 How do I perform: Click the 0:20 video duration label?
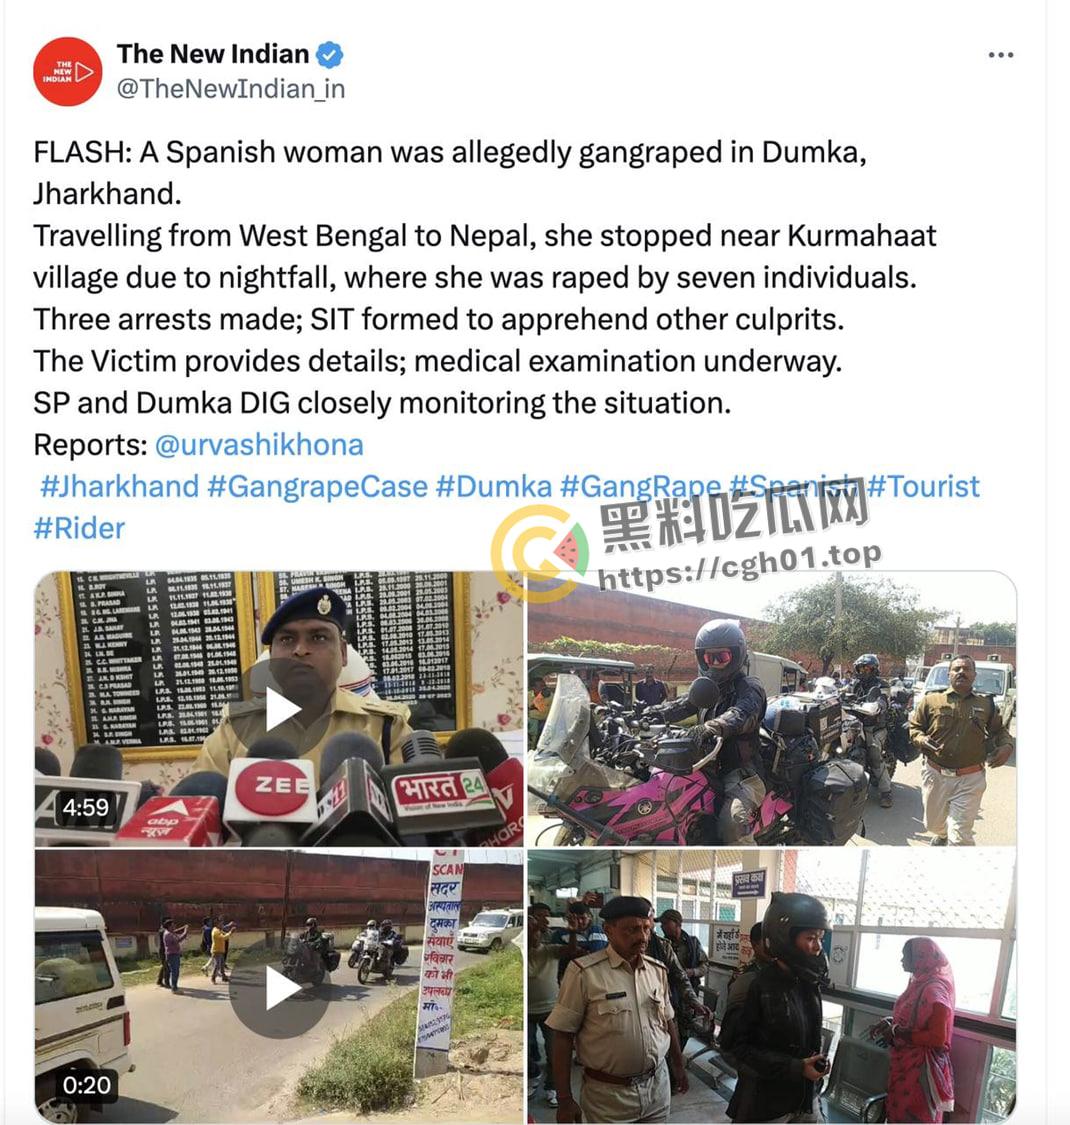click(x=86, y=1085)
